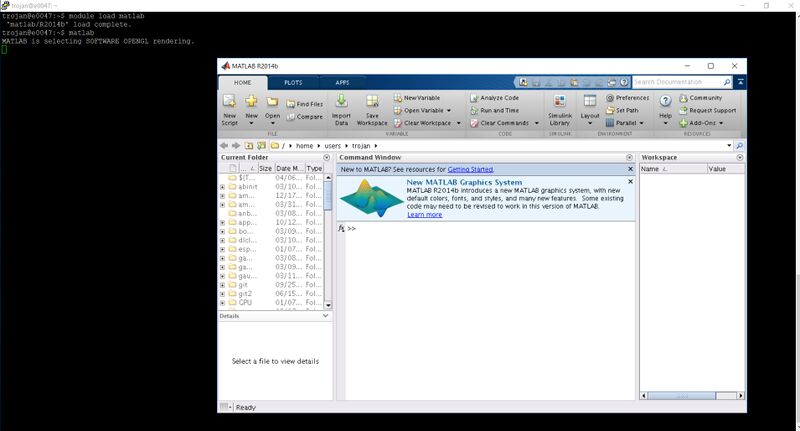Click the Workspace Value column header
Image resolution: width=800 pixels, height=431 pixels.
[x=726, y=169]
